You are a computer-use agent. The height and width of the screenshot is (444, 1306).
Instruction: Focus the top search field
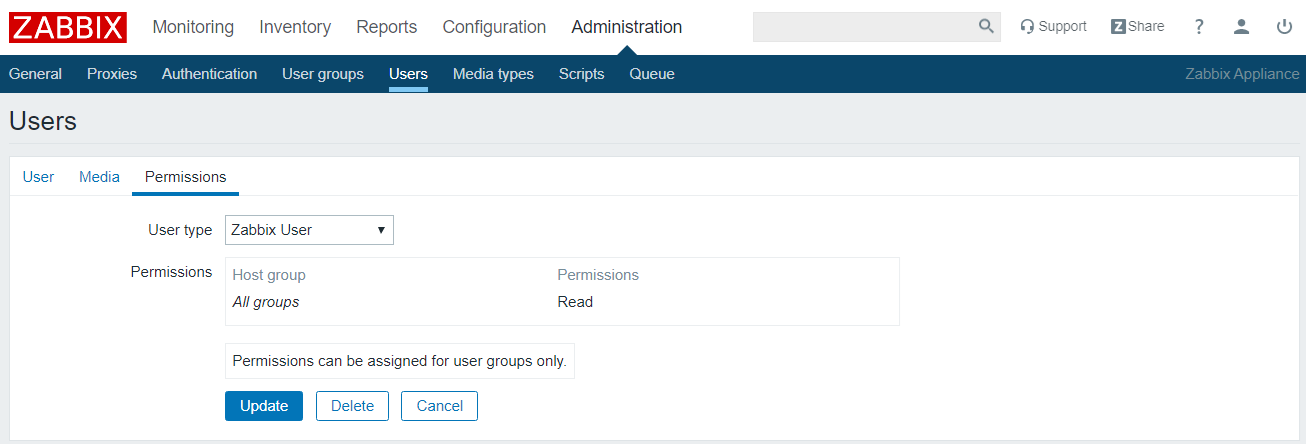[x=864, y=27]
